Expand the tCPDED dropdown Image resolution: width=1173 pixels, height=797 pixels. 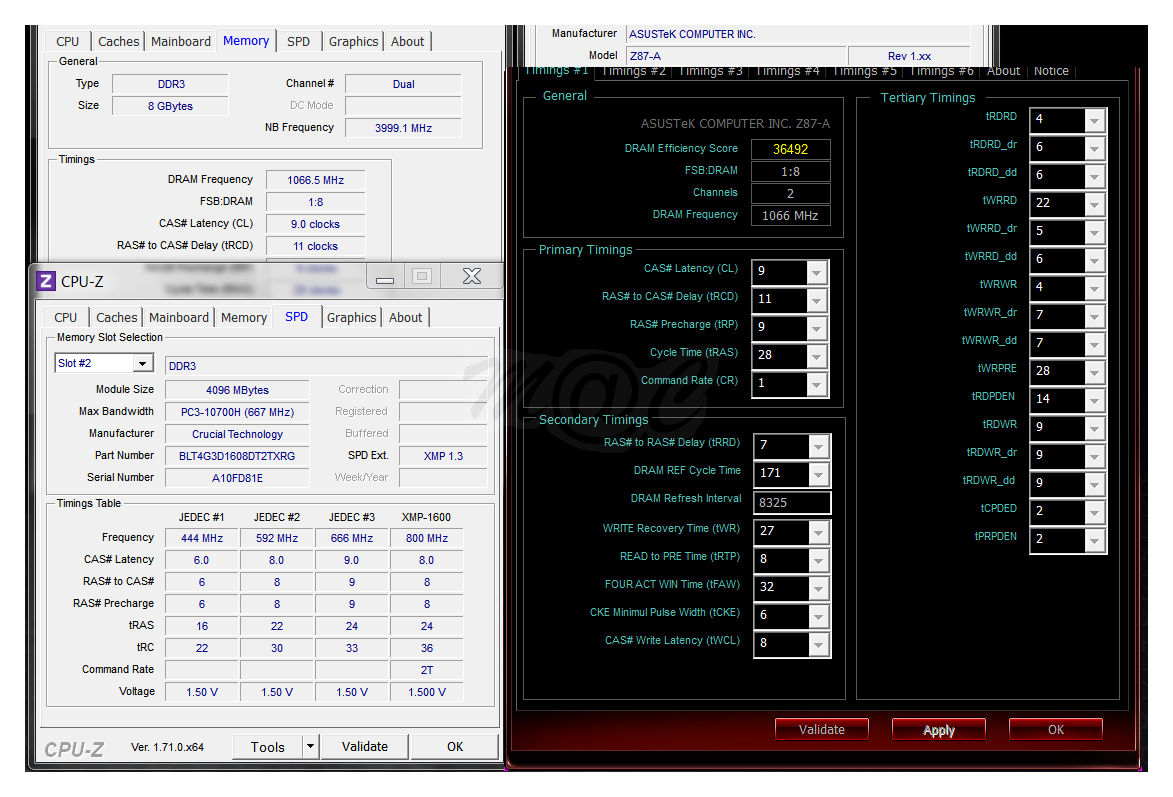pos(1094,512)
